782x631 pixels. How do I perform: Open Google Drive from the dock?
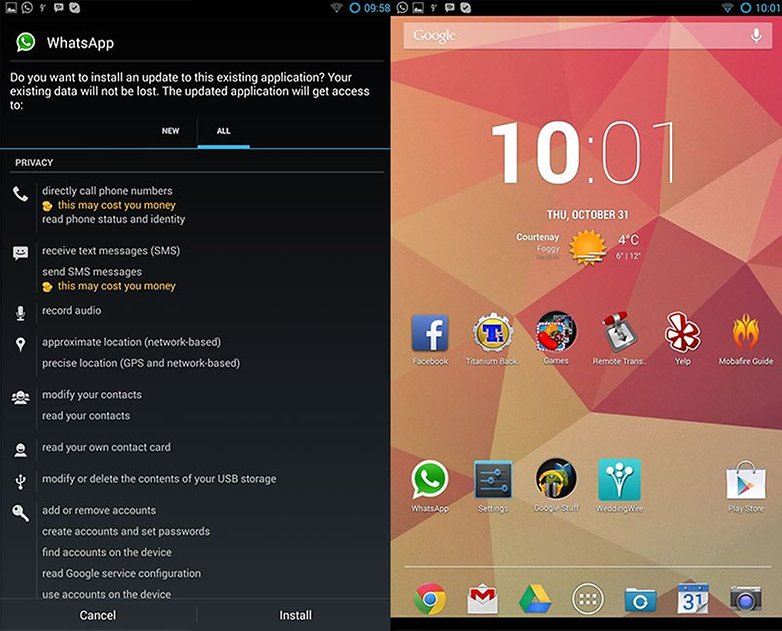pos(535,599)
